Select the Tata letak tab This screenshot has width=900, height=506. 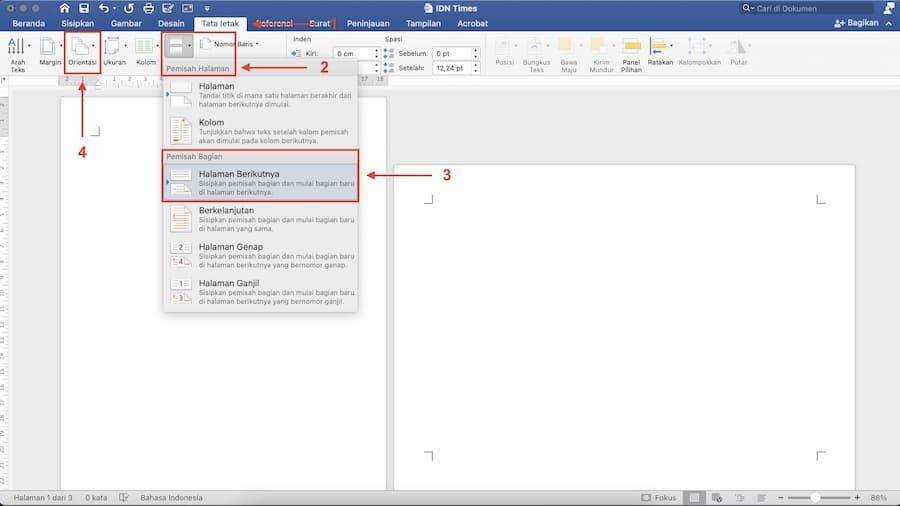pyautogui.click(x=220, y=24)
